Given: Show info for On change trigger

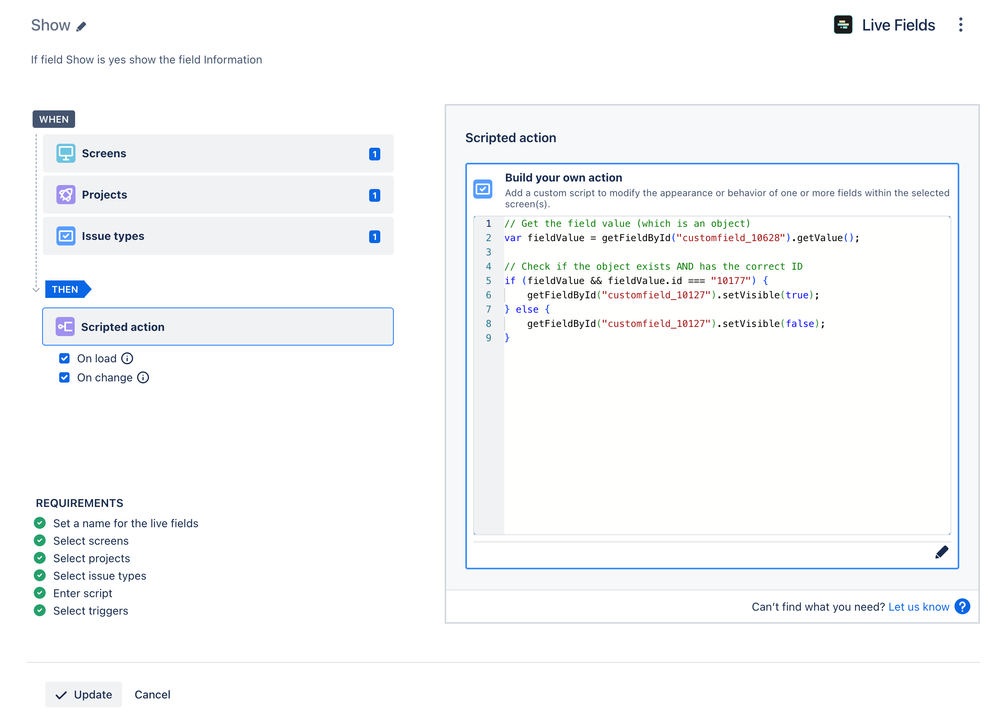Looking at the screenshot, I should 143,378.
